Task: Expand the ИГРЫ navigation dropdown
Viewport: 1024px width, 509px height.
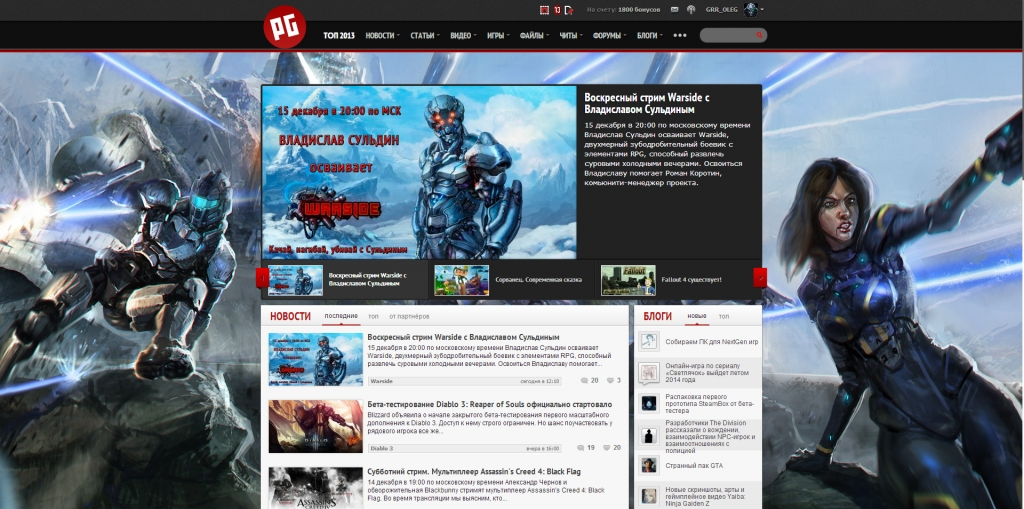Action: click(507, 36)
